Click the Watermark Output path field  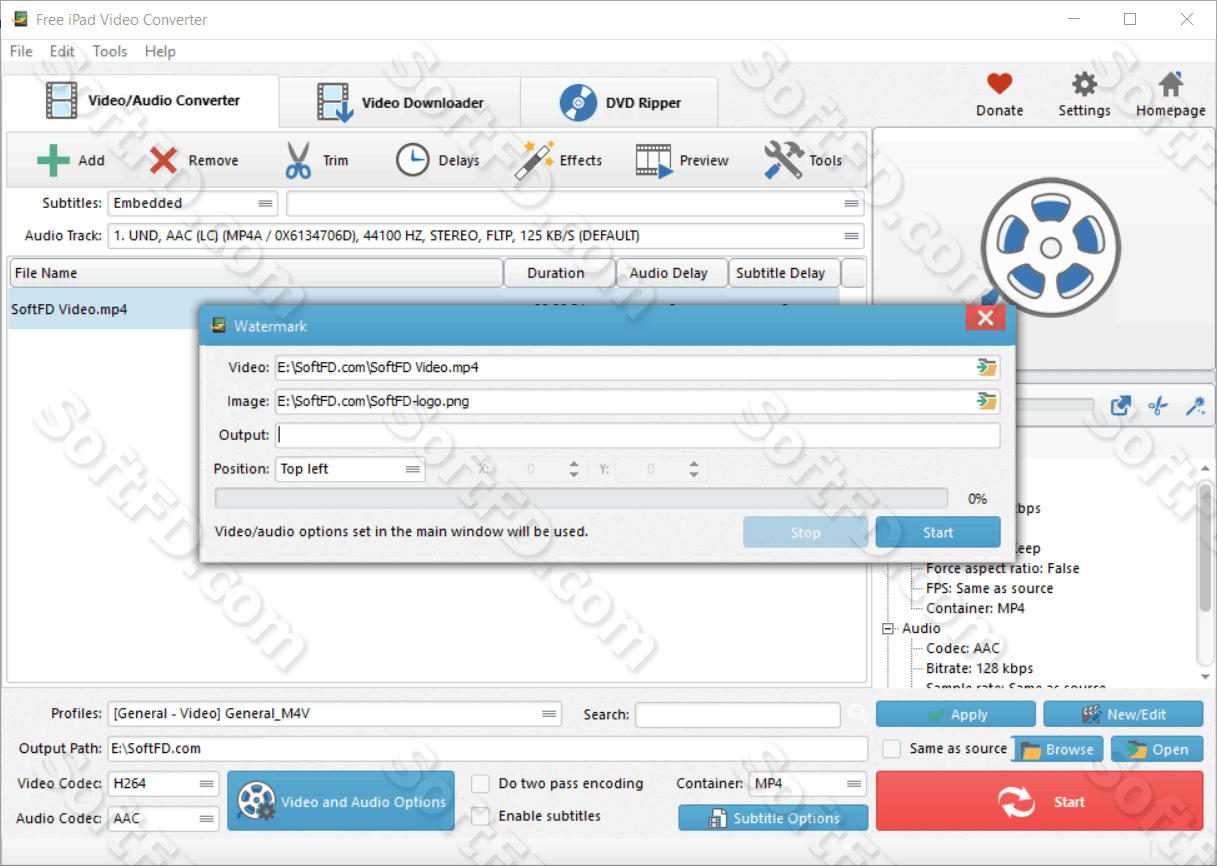[x=638, y=435]
